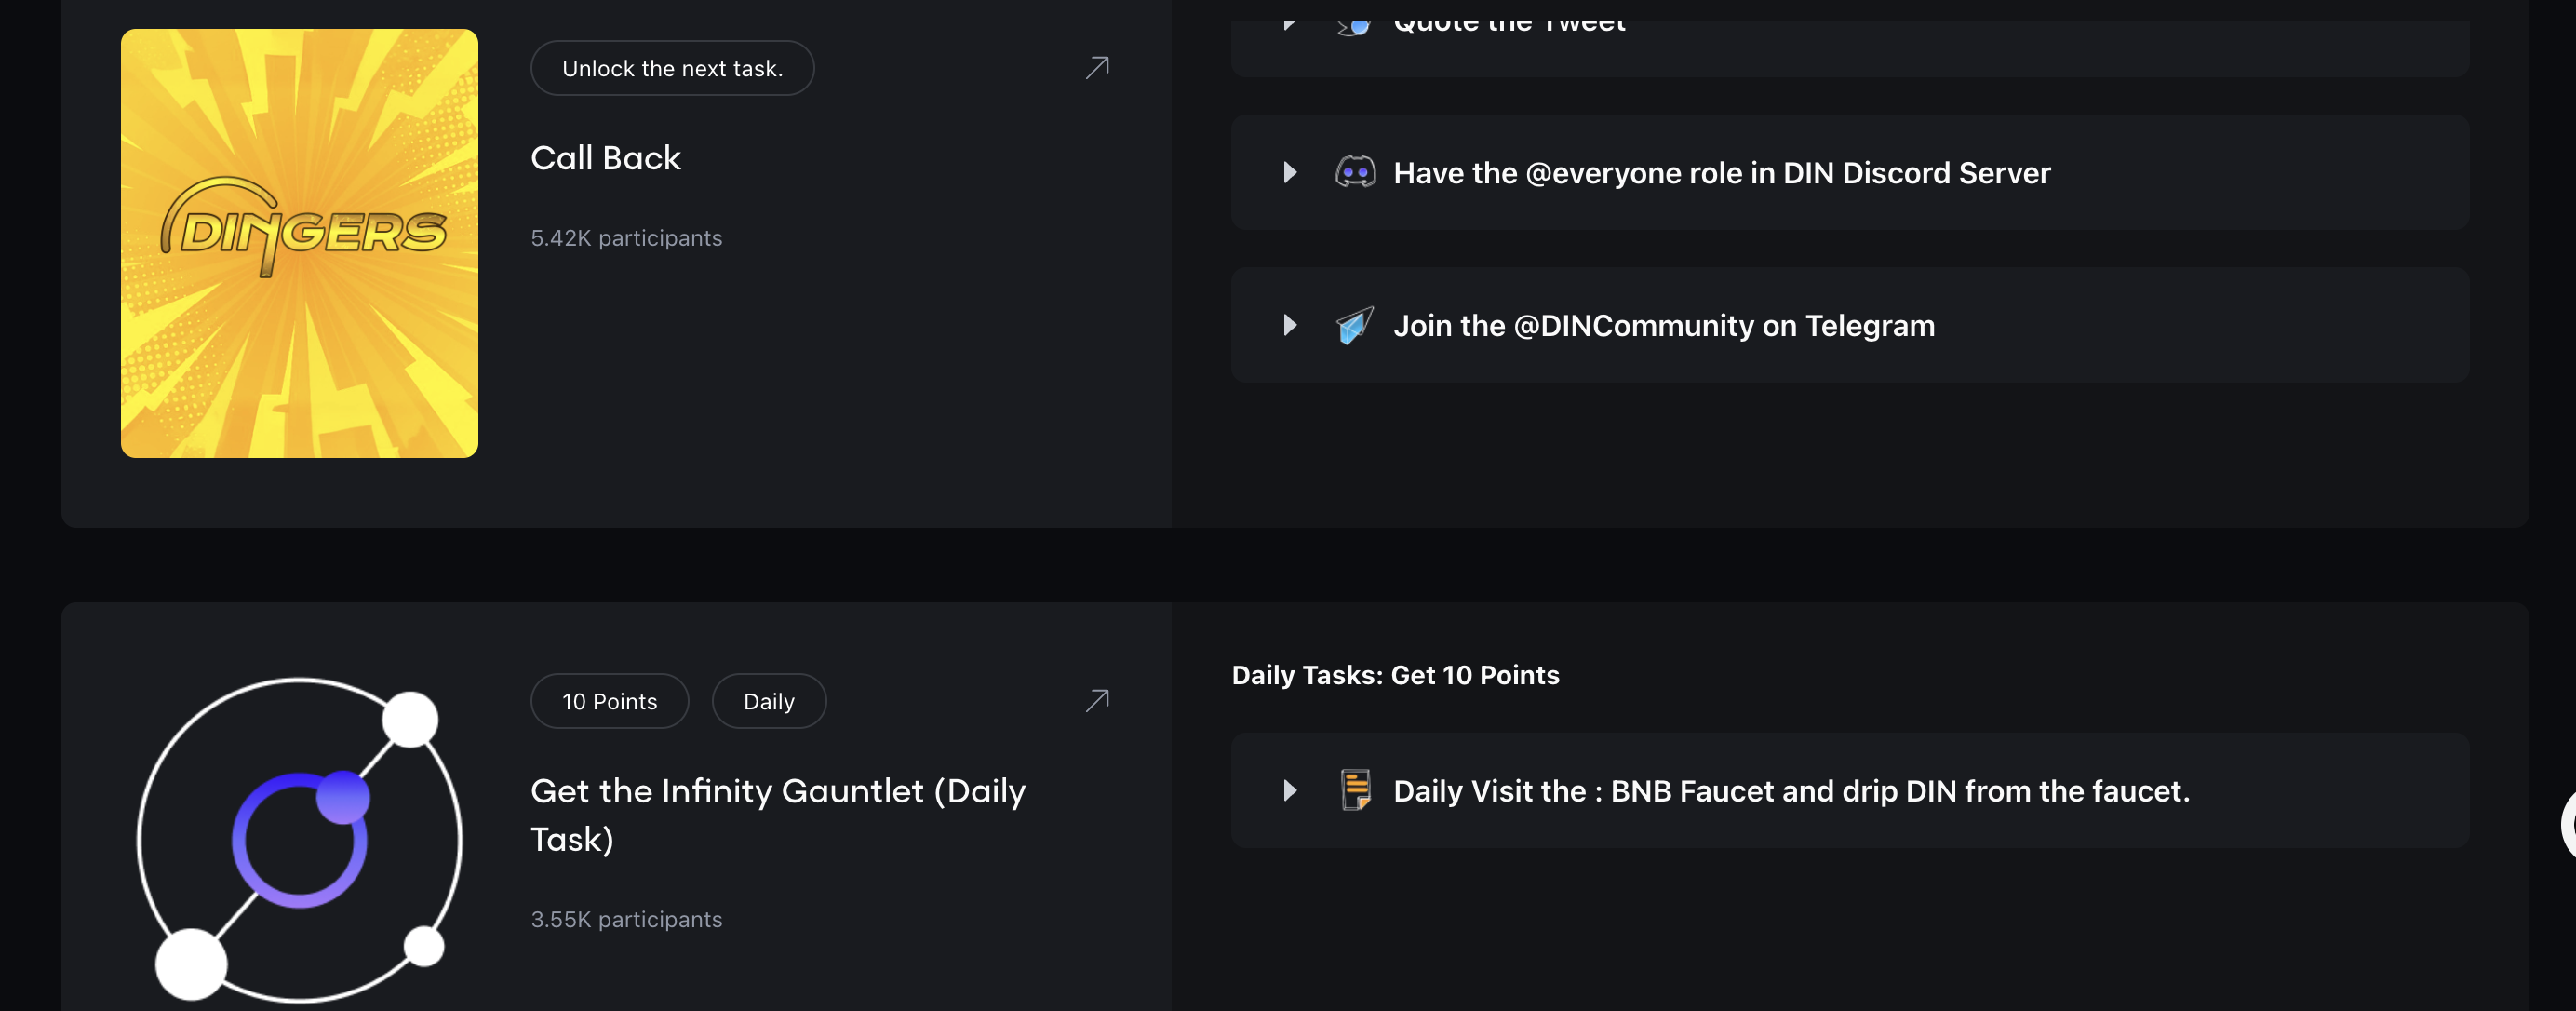
Task: Expand the Discord @everyone role task
Action: click(1290, 172)
